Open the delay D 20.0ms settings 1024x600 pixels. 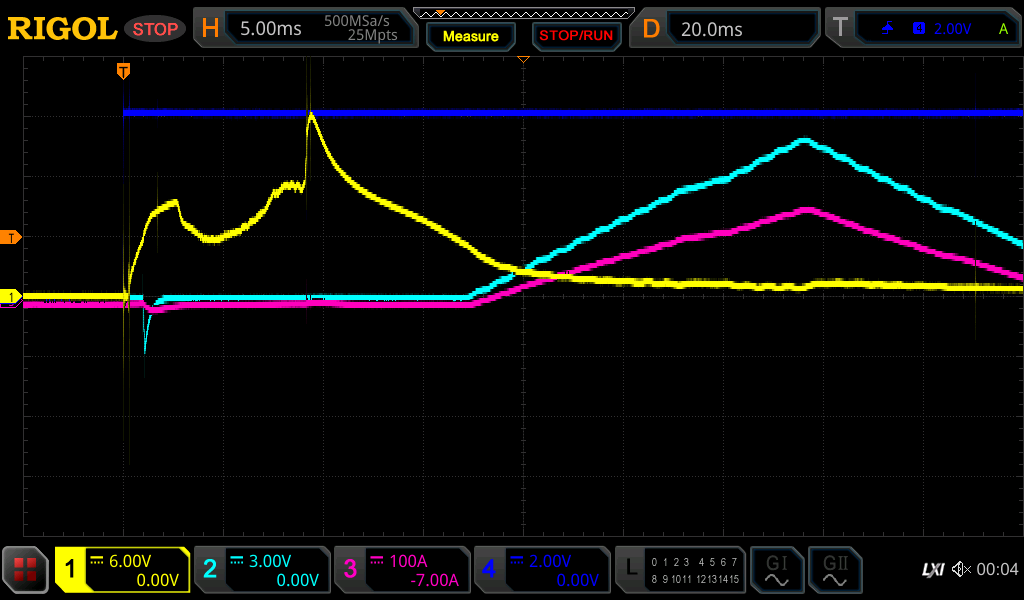pyautogui.click(x=726, y=29)
